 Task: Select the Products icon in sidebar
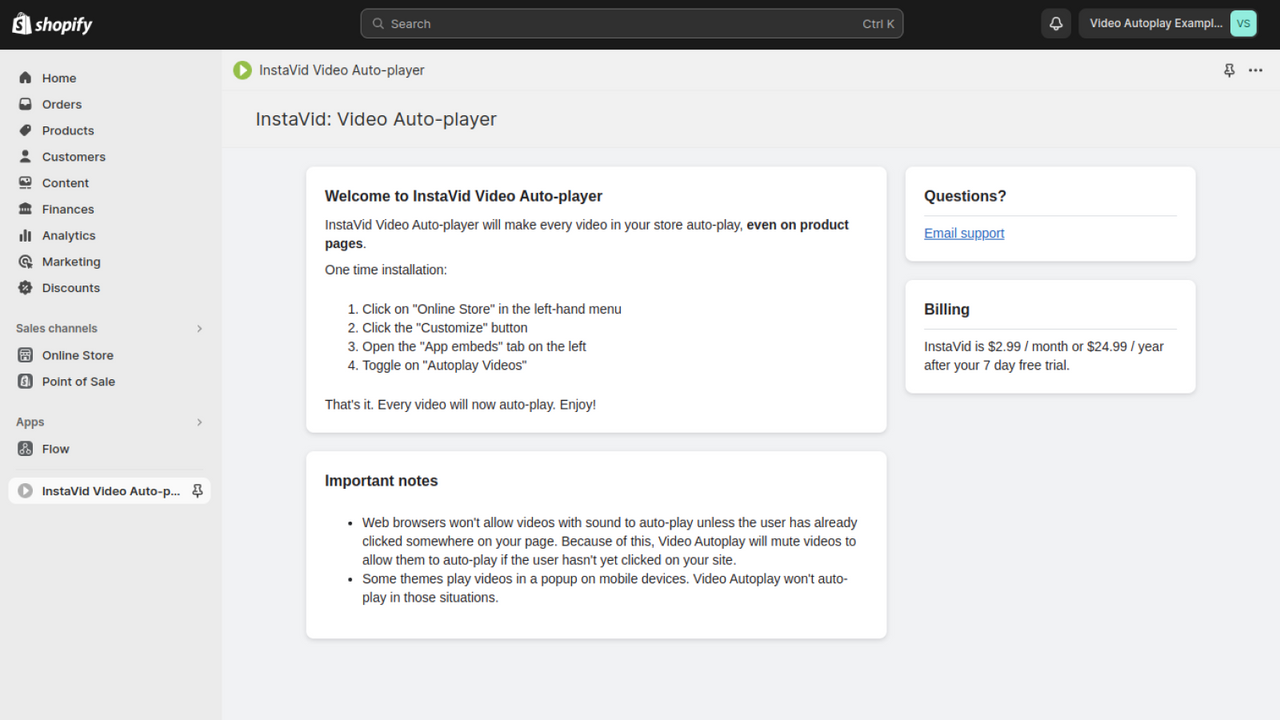24,130
